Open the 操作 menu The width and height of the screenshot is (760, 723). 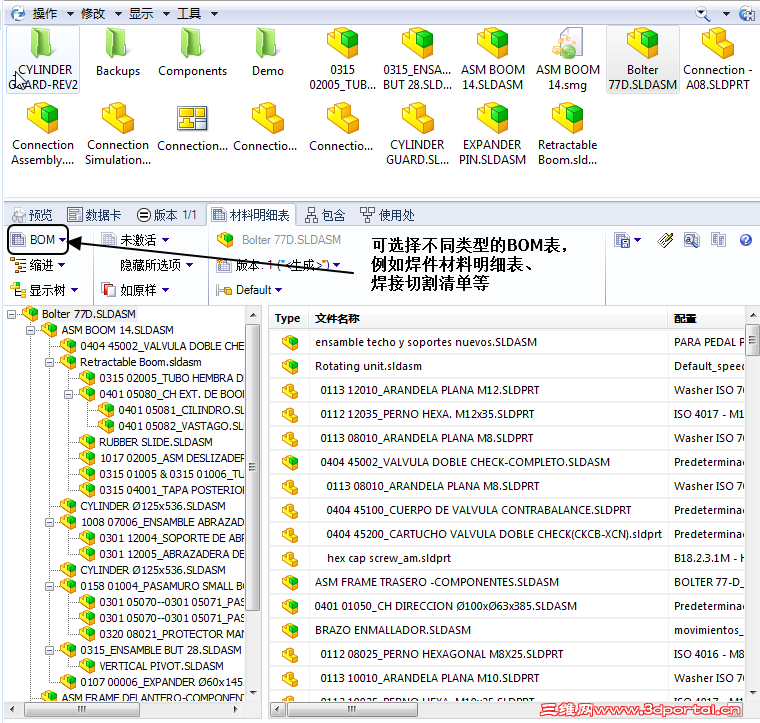click(x=52, y=14)
